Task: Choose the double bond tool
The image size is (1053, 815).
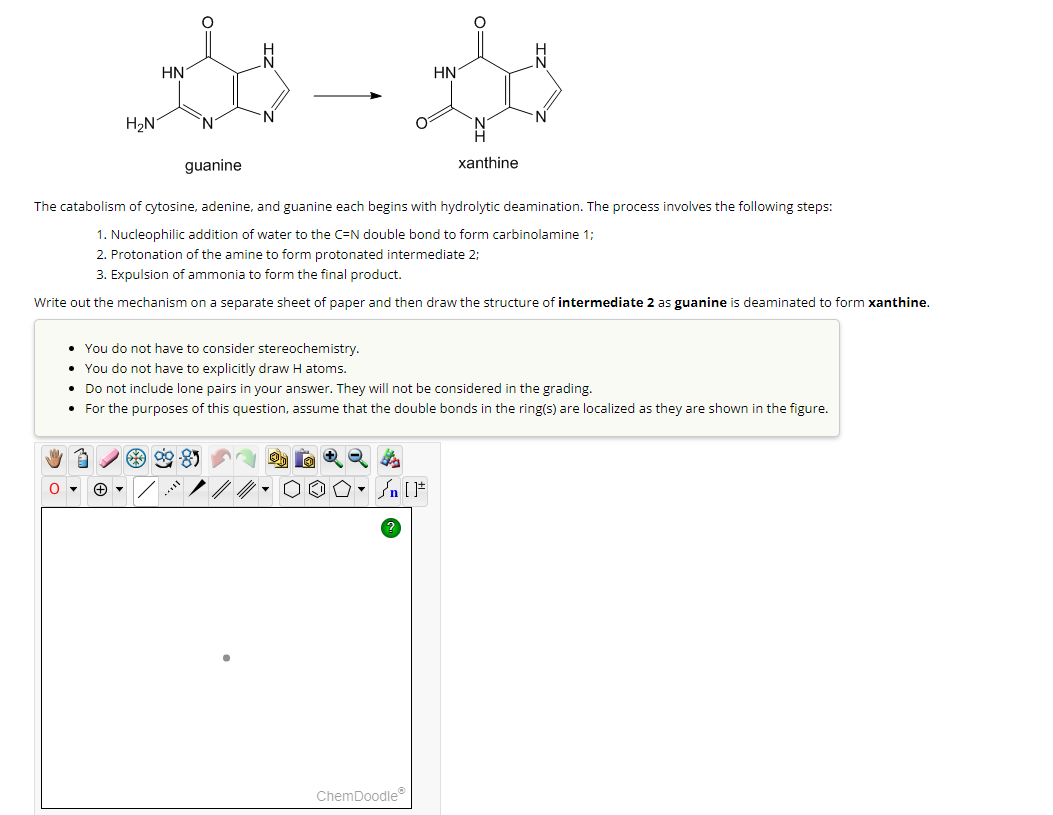Action: coord(219,488)
